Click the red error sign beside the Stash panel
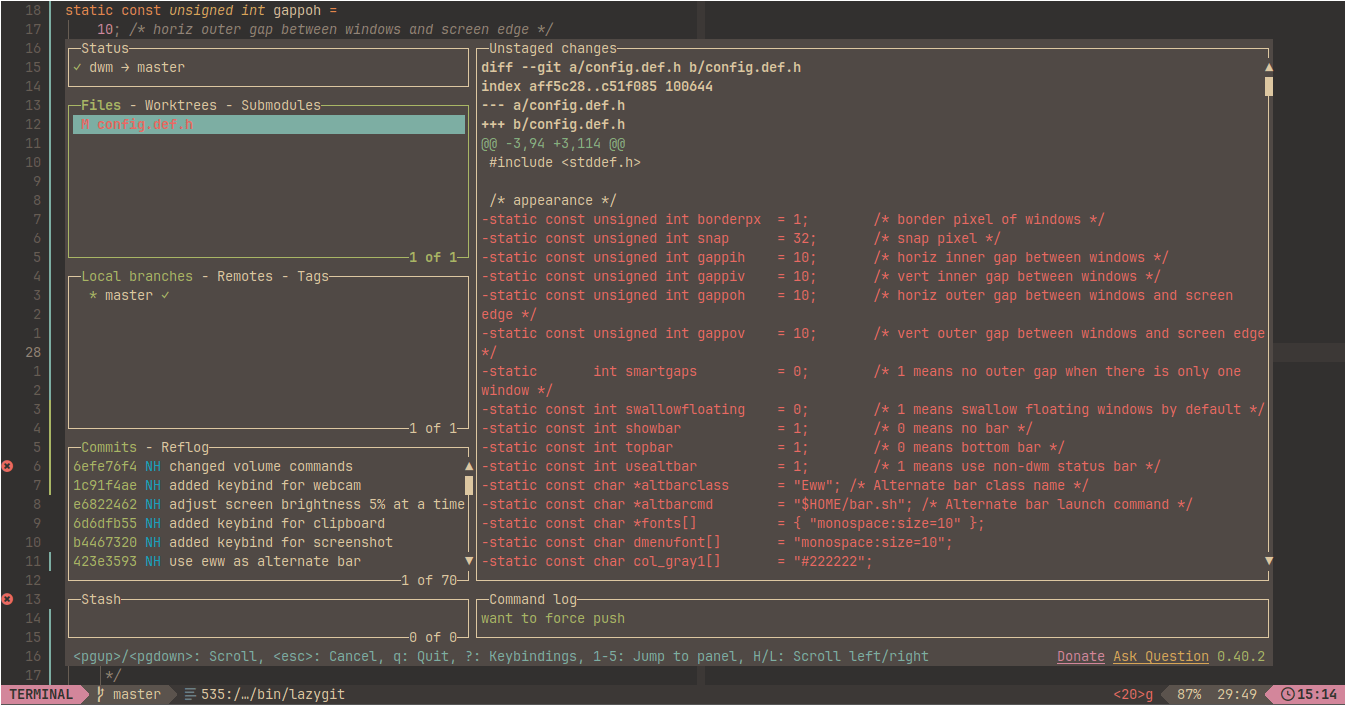The height and width of the screenshot is (706, 1346). click(x=6, y=599)
